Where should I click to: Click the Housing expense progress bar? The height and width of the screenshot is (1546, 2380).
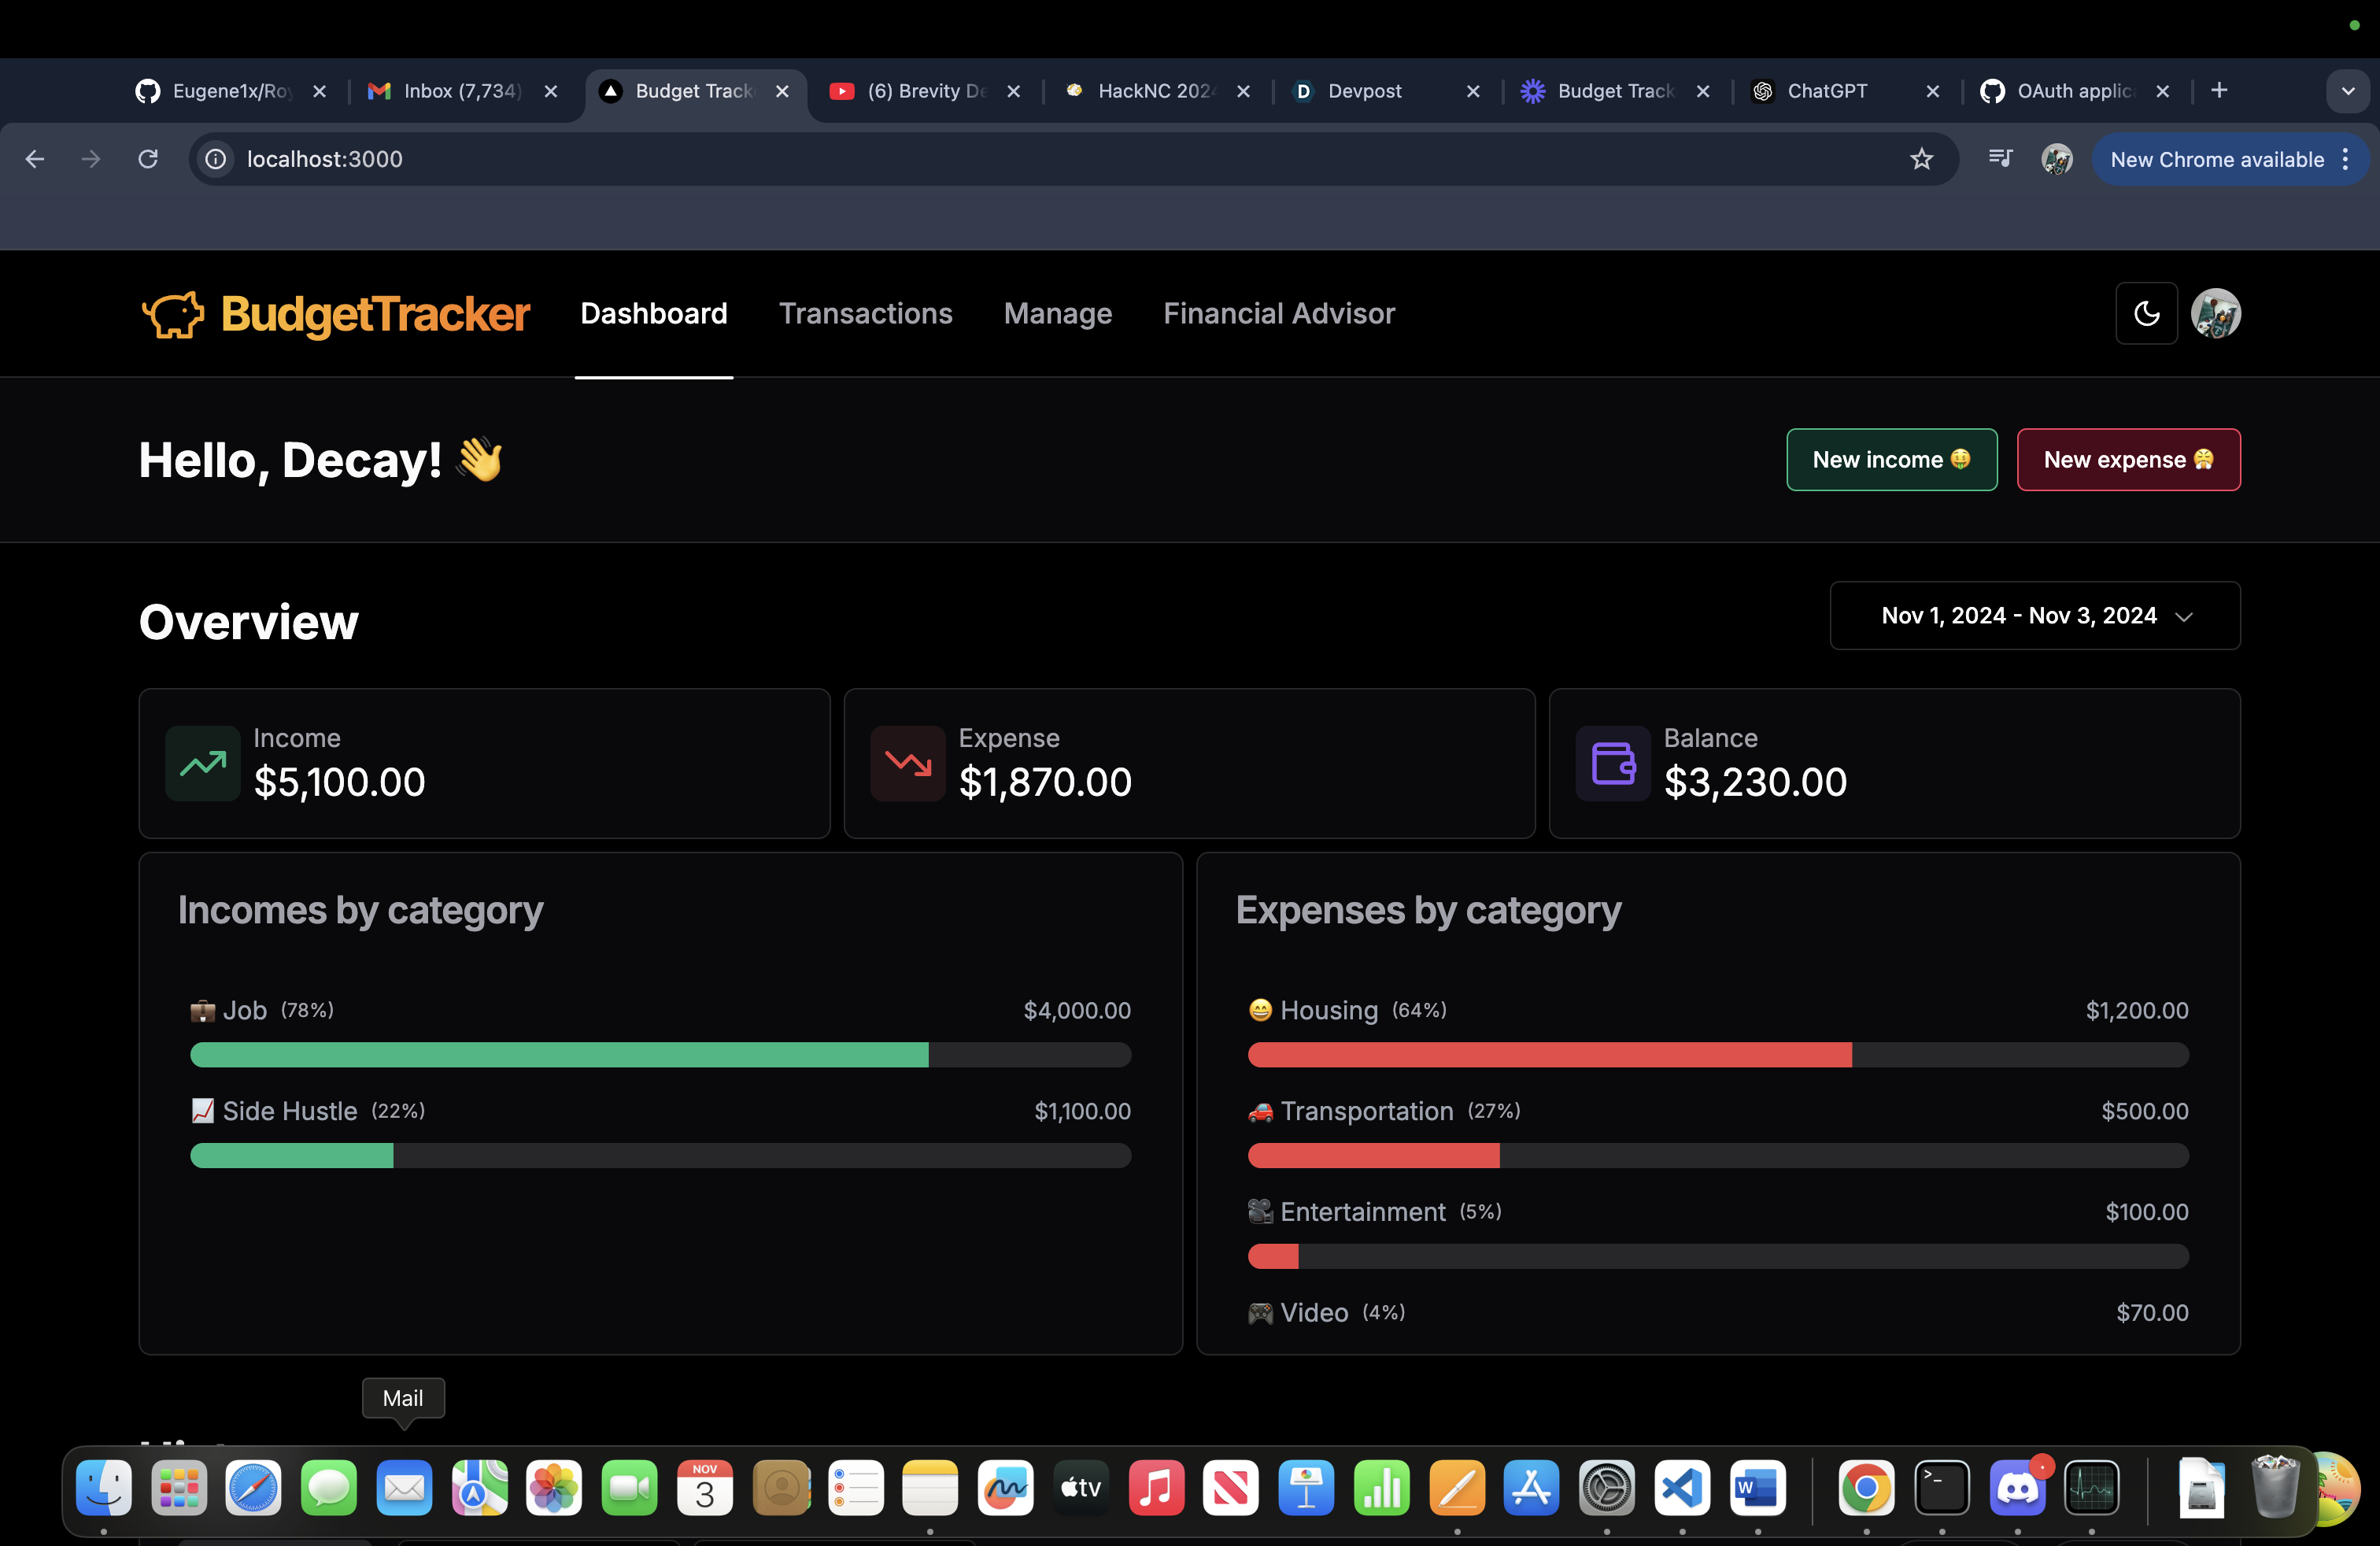click(x=1717, y=1055)
